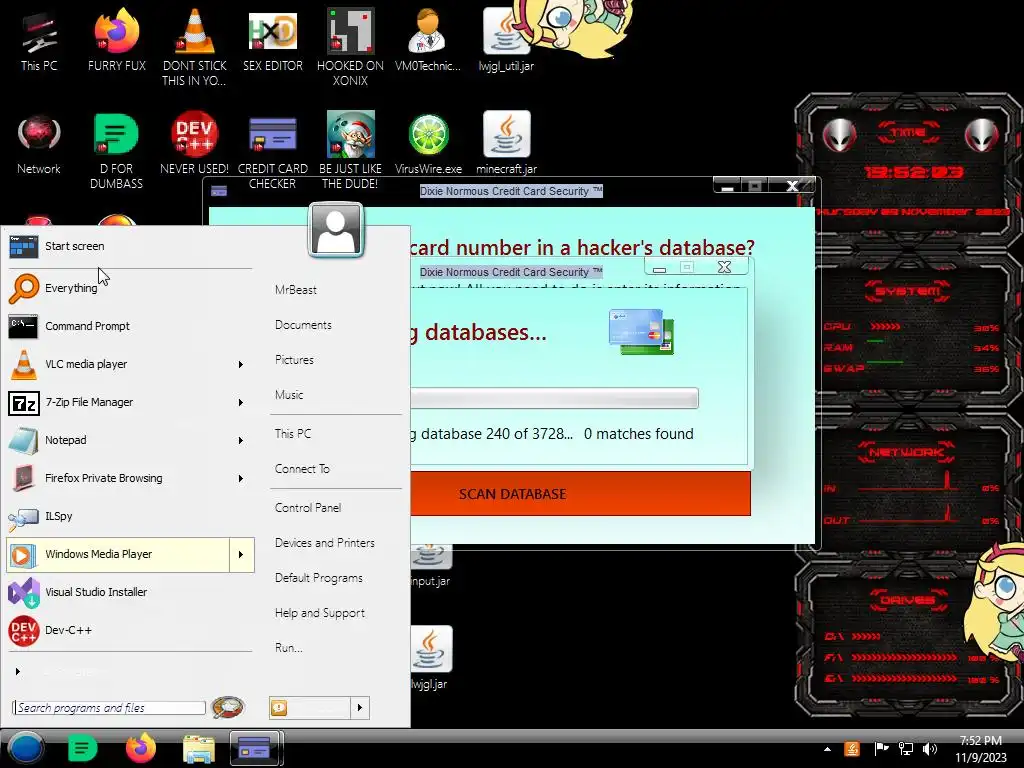The height and width of the screenshot is (768, 1024).
Task: Open Music in Start menu
Action: point(289,395)
